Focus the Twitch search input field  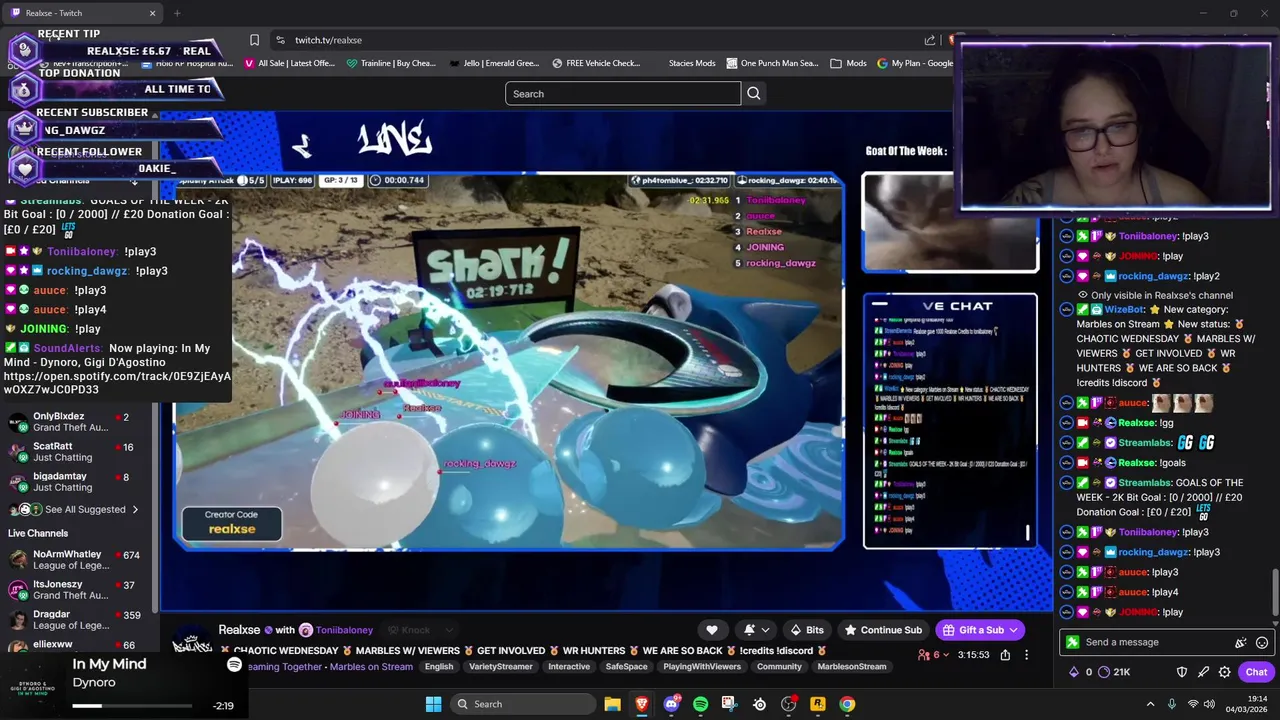pos(623,94)
